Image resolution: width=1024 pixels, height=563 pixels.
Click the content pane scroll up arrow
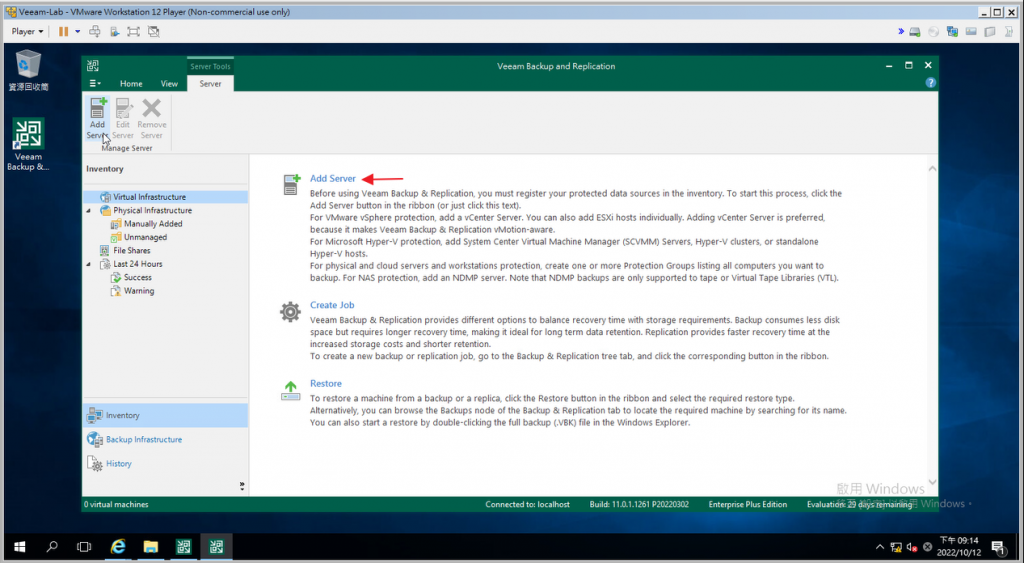932,169
